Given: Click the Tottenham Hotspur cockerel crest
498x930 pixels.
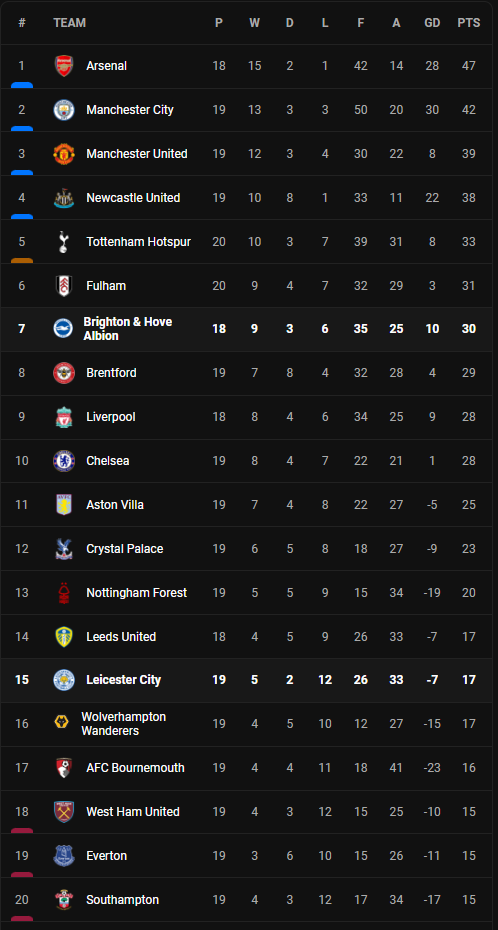Looking at the screenshot, I should (x=63, y=241).
